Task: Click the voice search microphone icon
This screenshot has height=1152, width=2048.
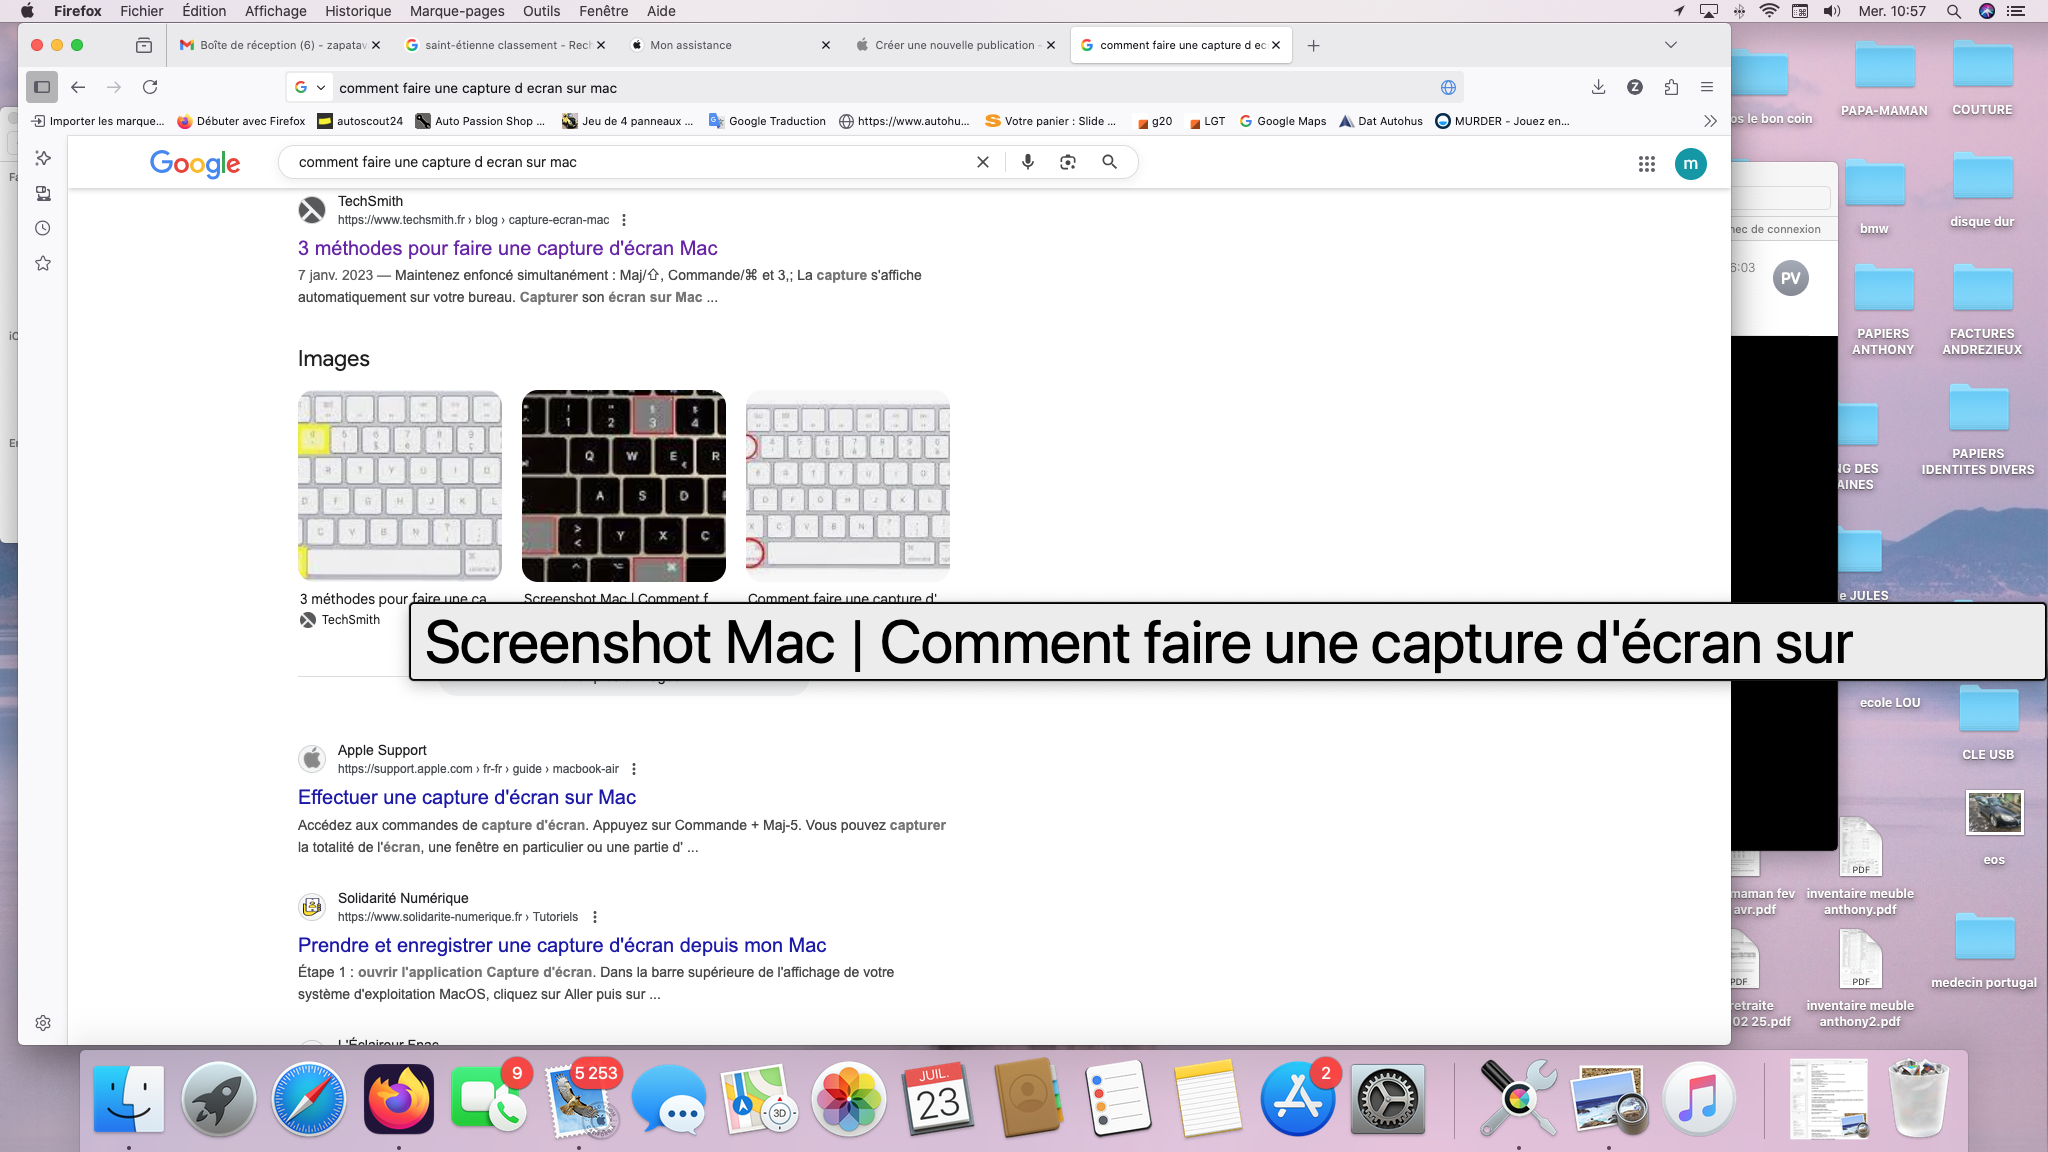Action: click(x=1027, y=162)
